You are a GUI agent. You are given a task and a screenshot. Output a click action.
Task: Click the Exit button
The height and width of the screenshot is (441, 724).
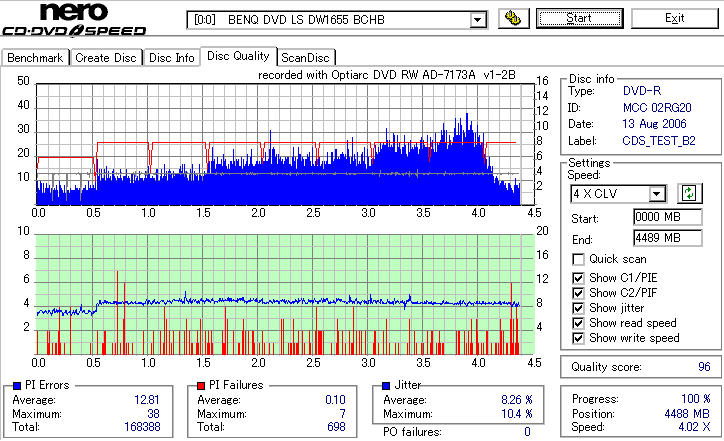pos(675,18)
